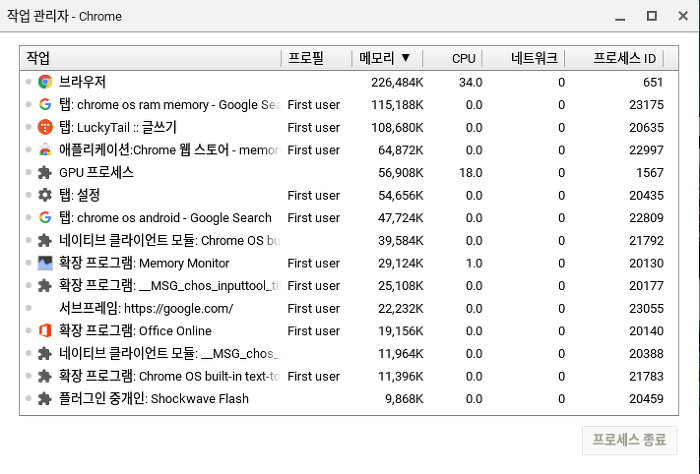Viewport: 700px width, 474px height.
Task: Toggle the descending sort arrow next to 메모리
Action: [x=406, y=58]
